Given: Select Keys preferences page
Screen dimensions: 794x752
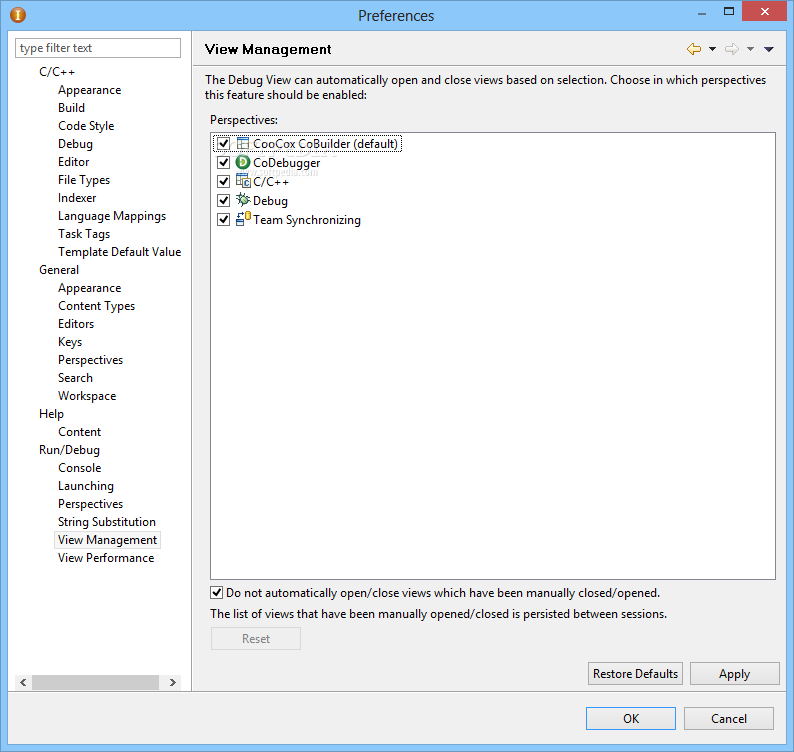Looking at the screenshot, I should (x=70, y=342).
